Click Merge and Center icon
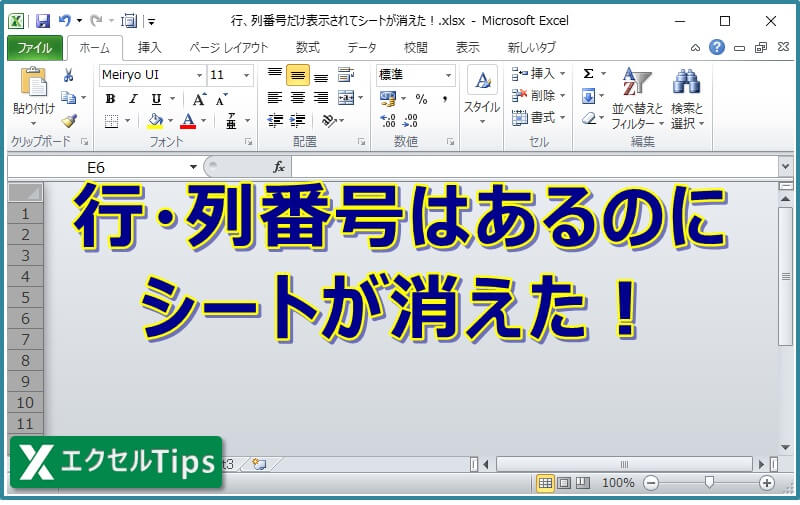Viewport: 800px width, 505px height. point(346,97)
